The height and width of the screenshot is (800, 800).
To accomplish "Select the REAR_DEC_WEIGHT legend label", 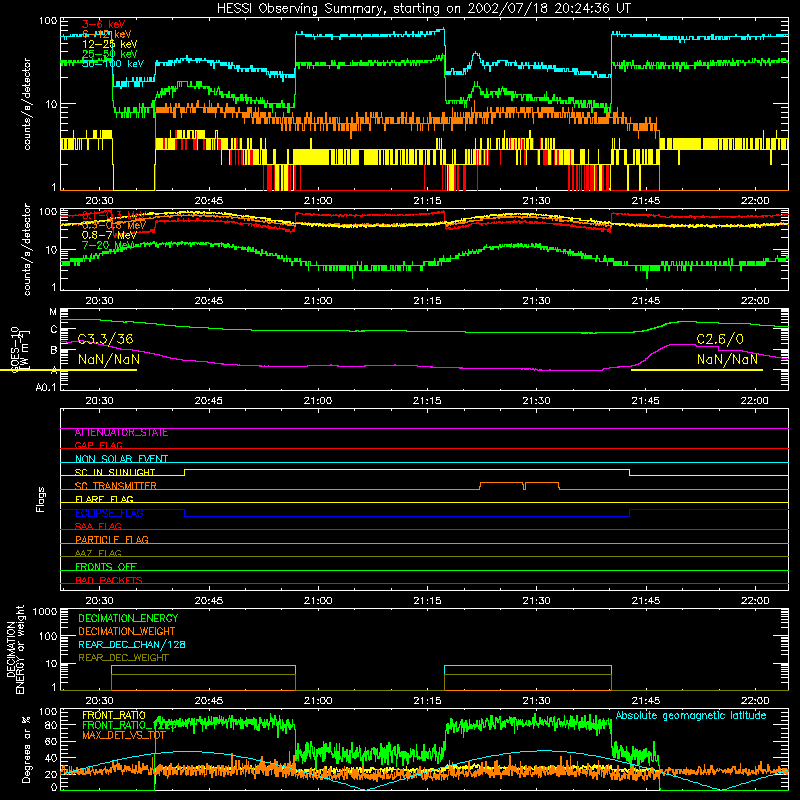I will (123, 658).
